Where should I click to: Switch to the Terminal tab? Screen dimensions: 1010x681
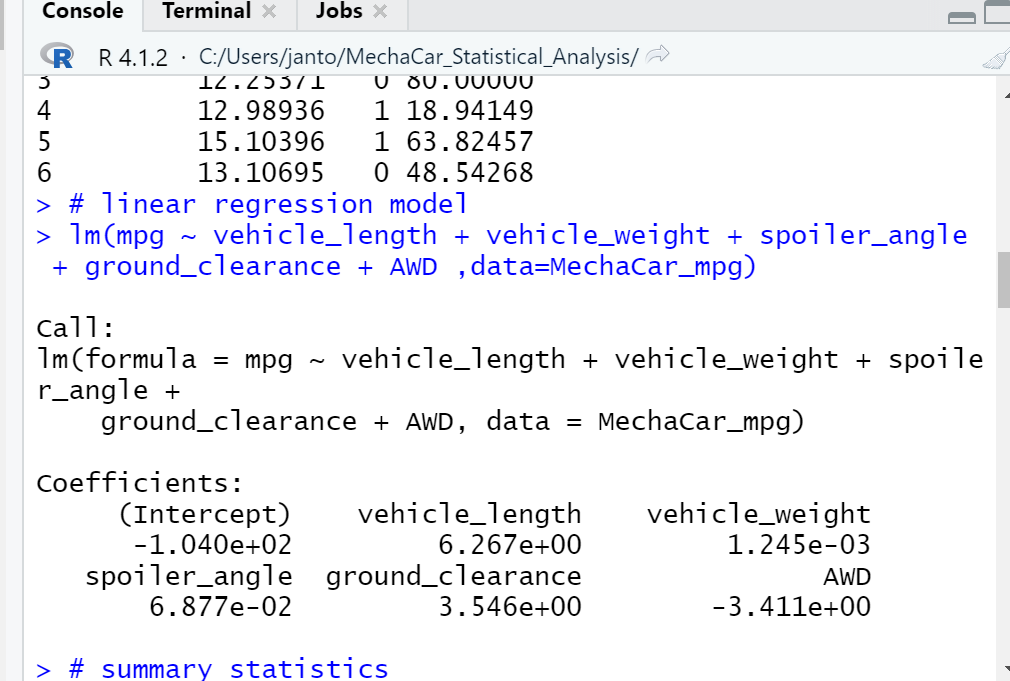[x=205, y=11]
